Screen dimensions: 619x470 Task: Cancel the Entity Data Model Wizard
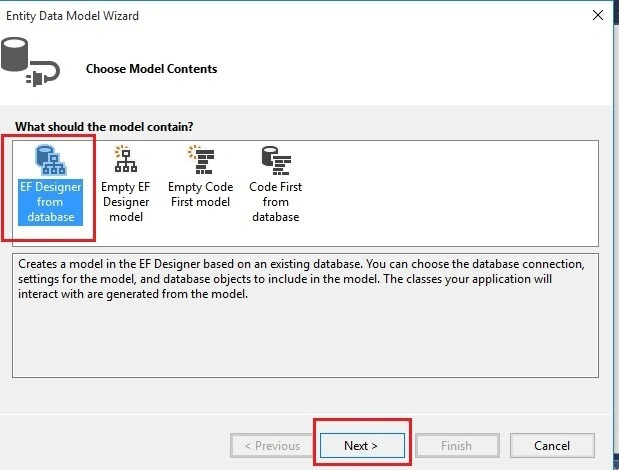click(552, 446)
